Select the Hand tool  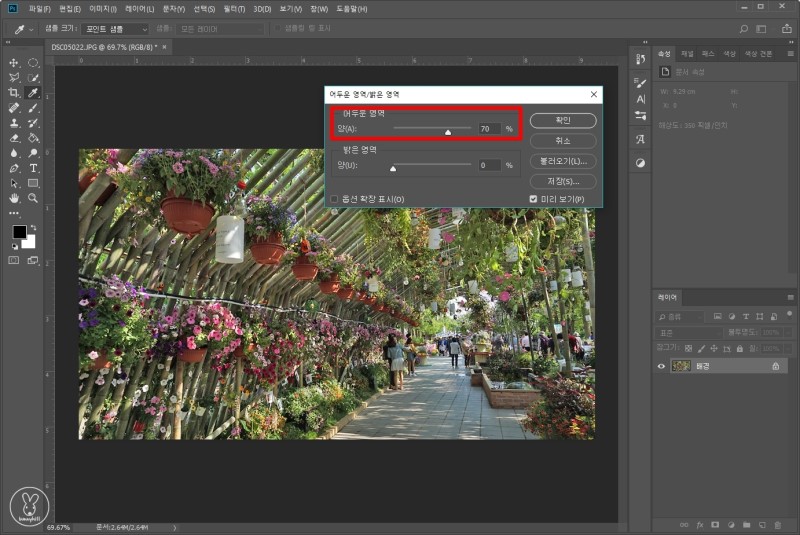click(14, 198)
